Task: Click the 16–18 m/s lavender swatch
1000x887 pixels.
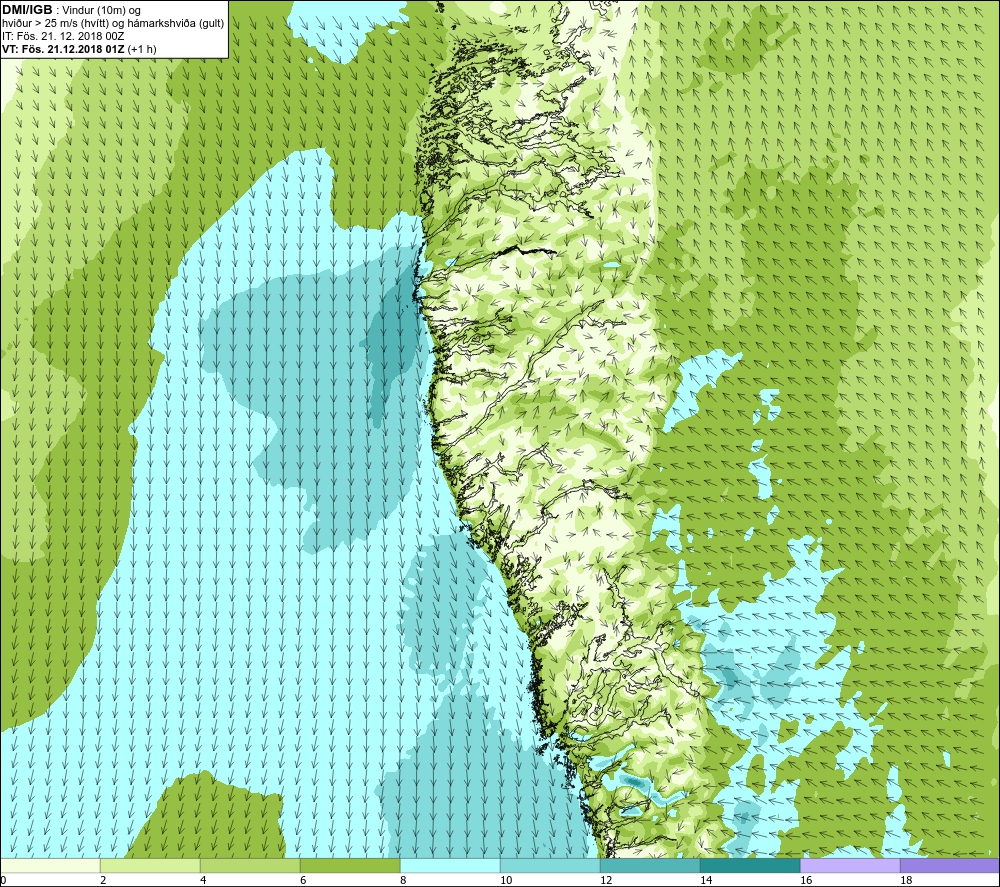Action: pos(850,865)
